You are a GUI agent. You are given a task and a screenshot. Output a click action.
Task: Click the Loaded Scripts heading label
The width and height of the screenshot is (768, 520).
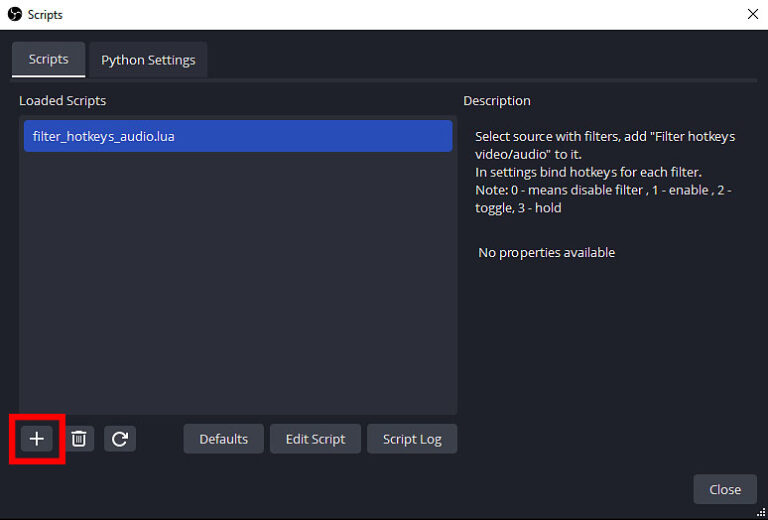pos(63,100)
